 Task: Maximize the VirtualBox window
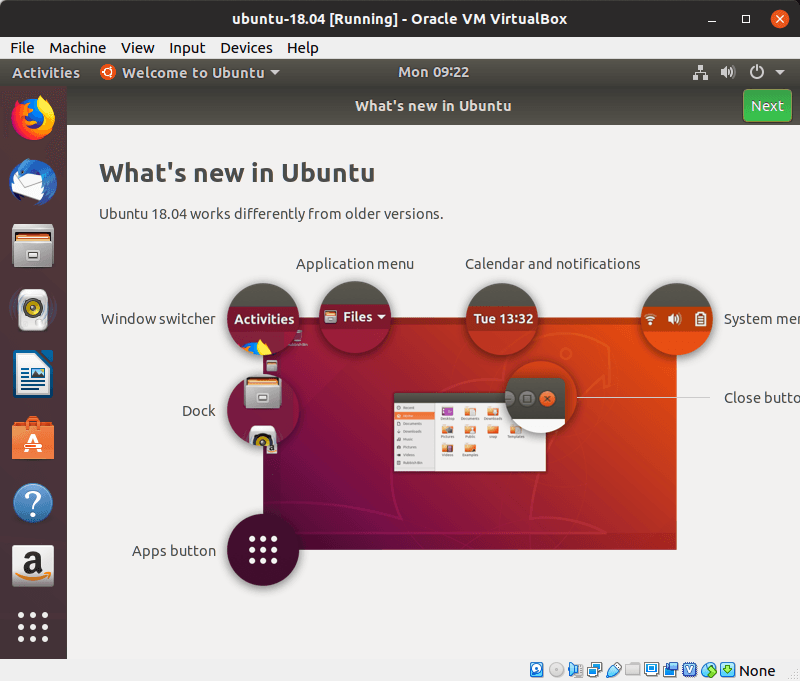746,19
